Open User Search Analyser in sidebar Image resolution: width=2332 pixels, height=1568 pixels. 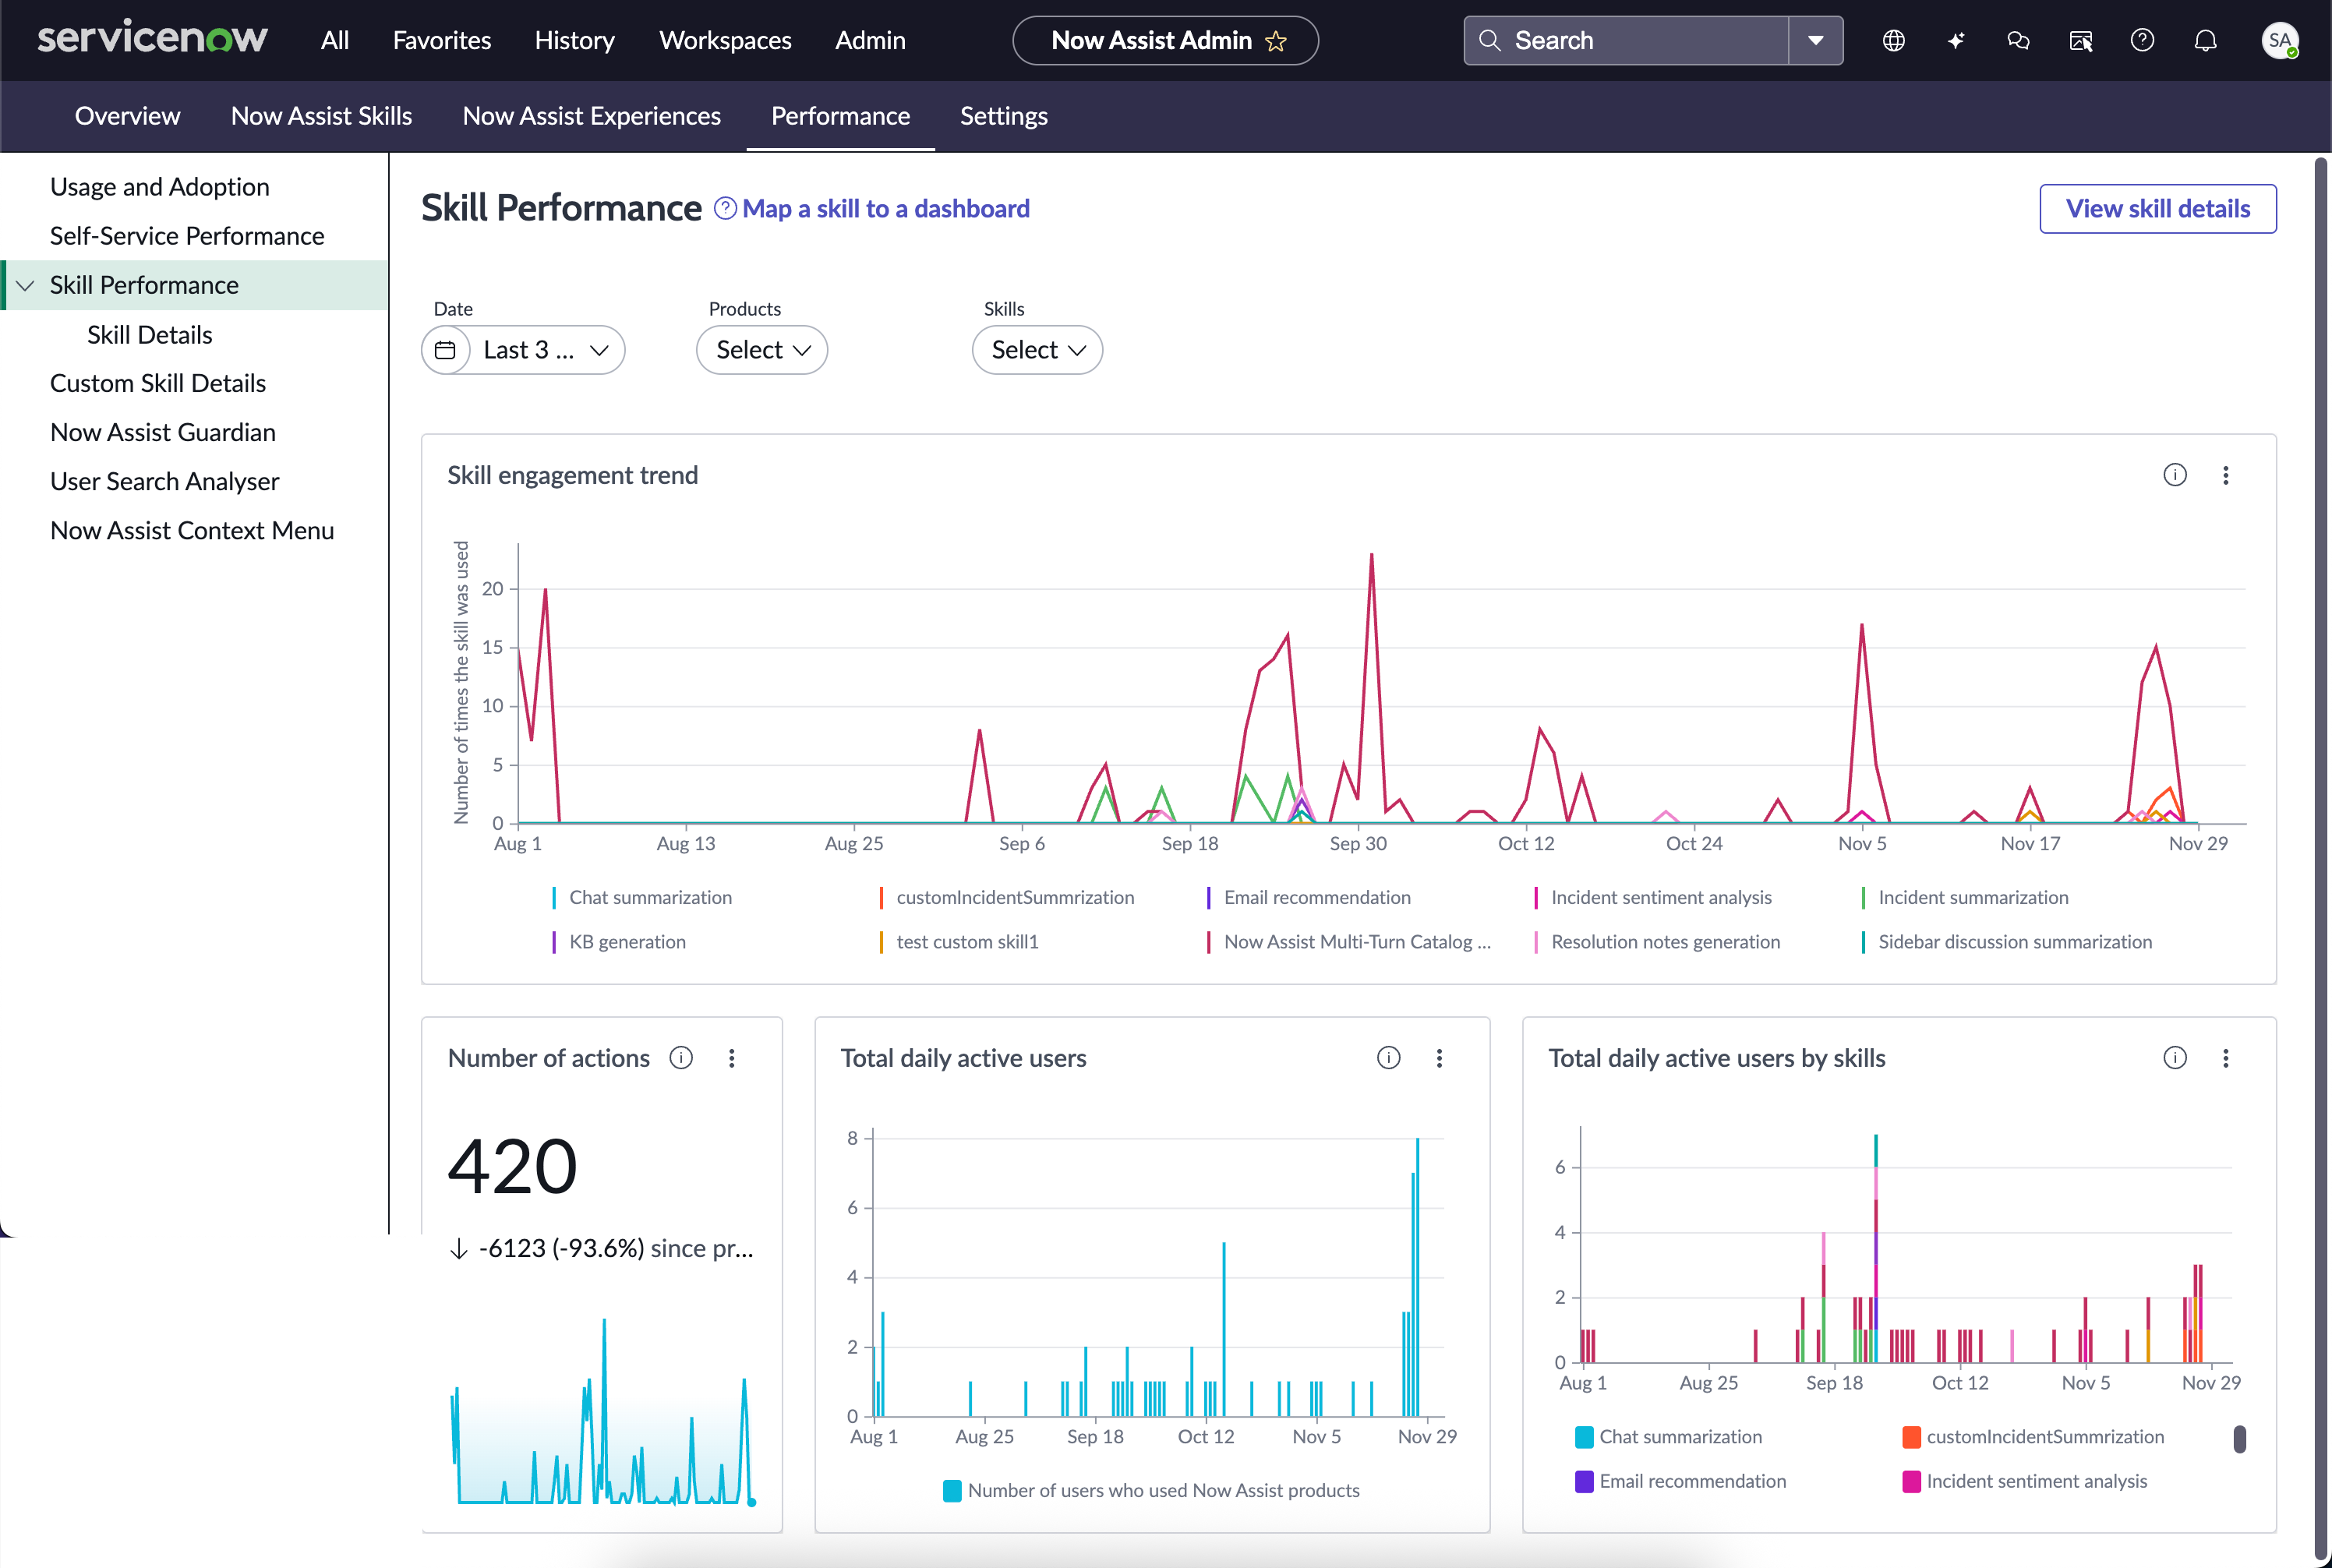(x=165, y=481)
